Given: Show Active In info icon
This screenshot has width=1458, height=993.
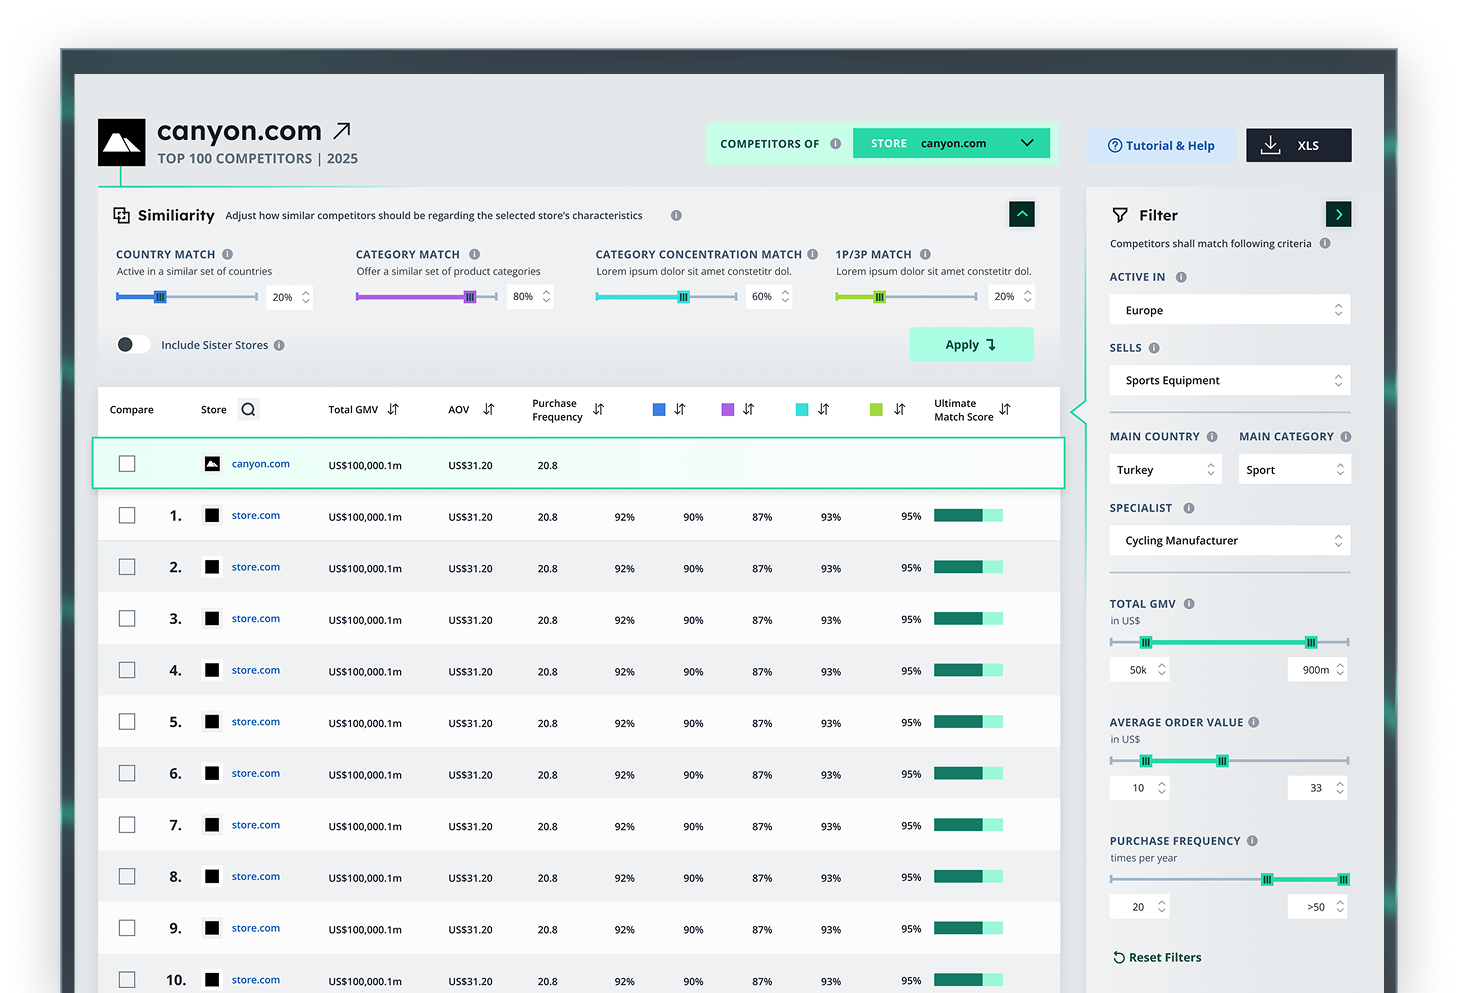Looking at the screenshot, I should (x=1181, y=277).
